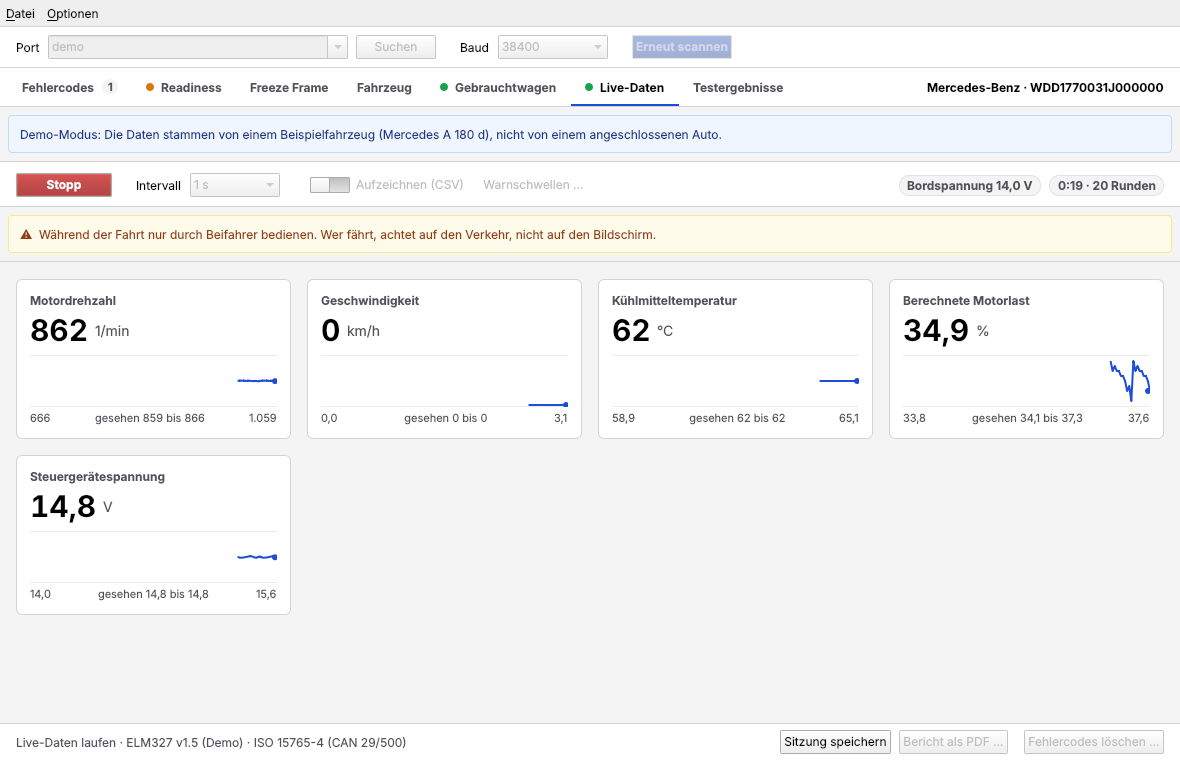
Task: Stop live data with the Stopp button
Action: [64, 185]
